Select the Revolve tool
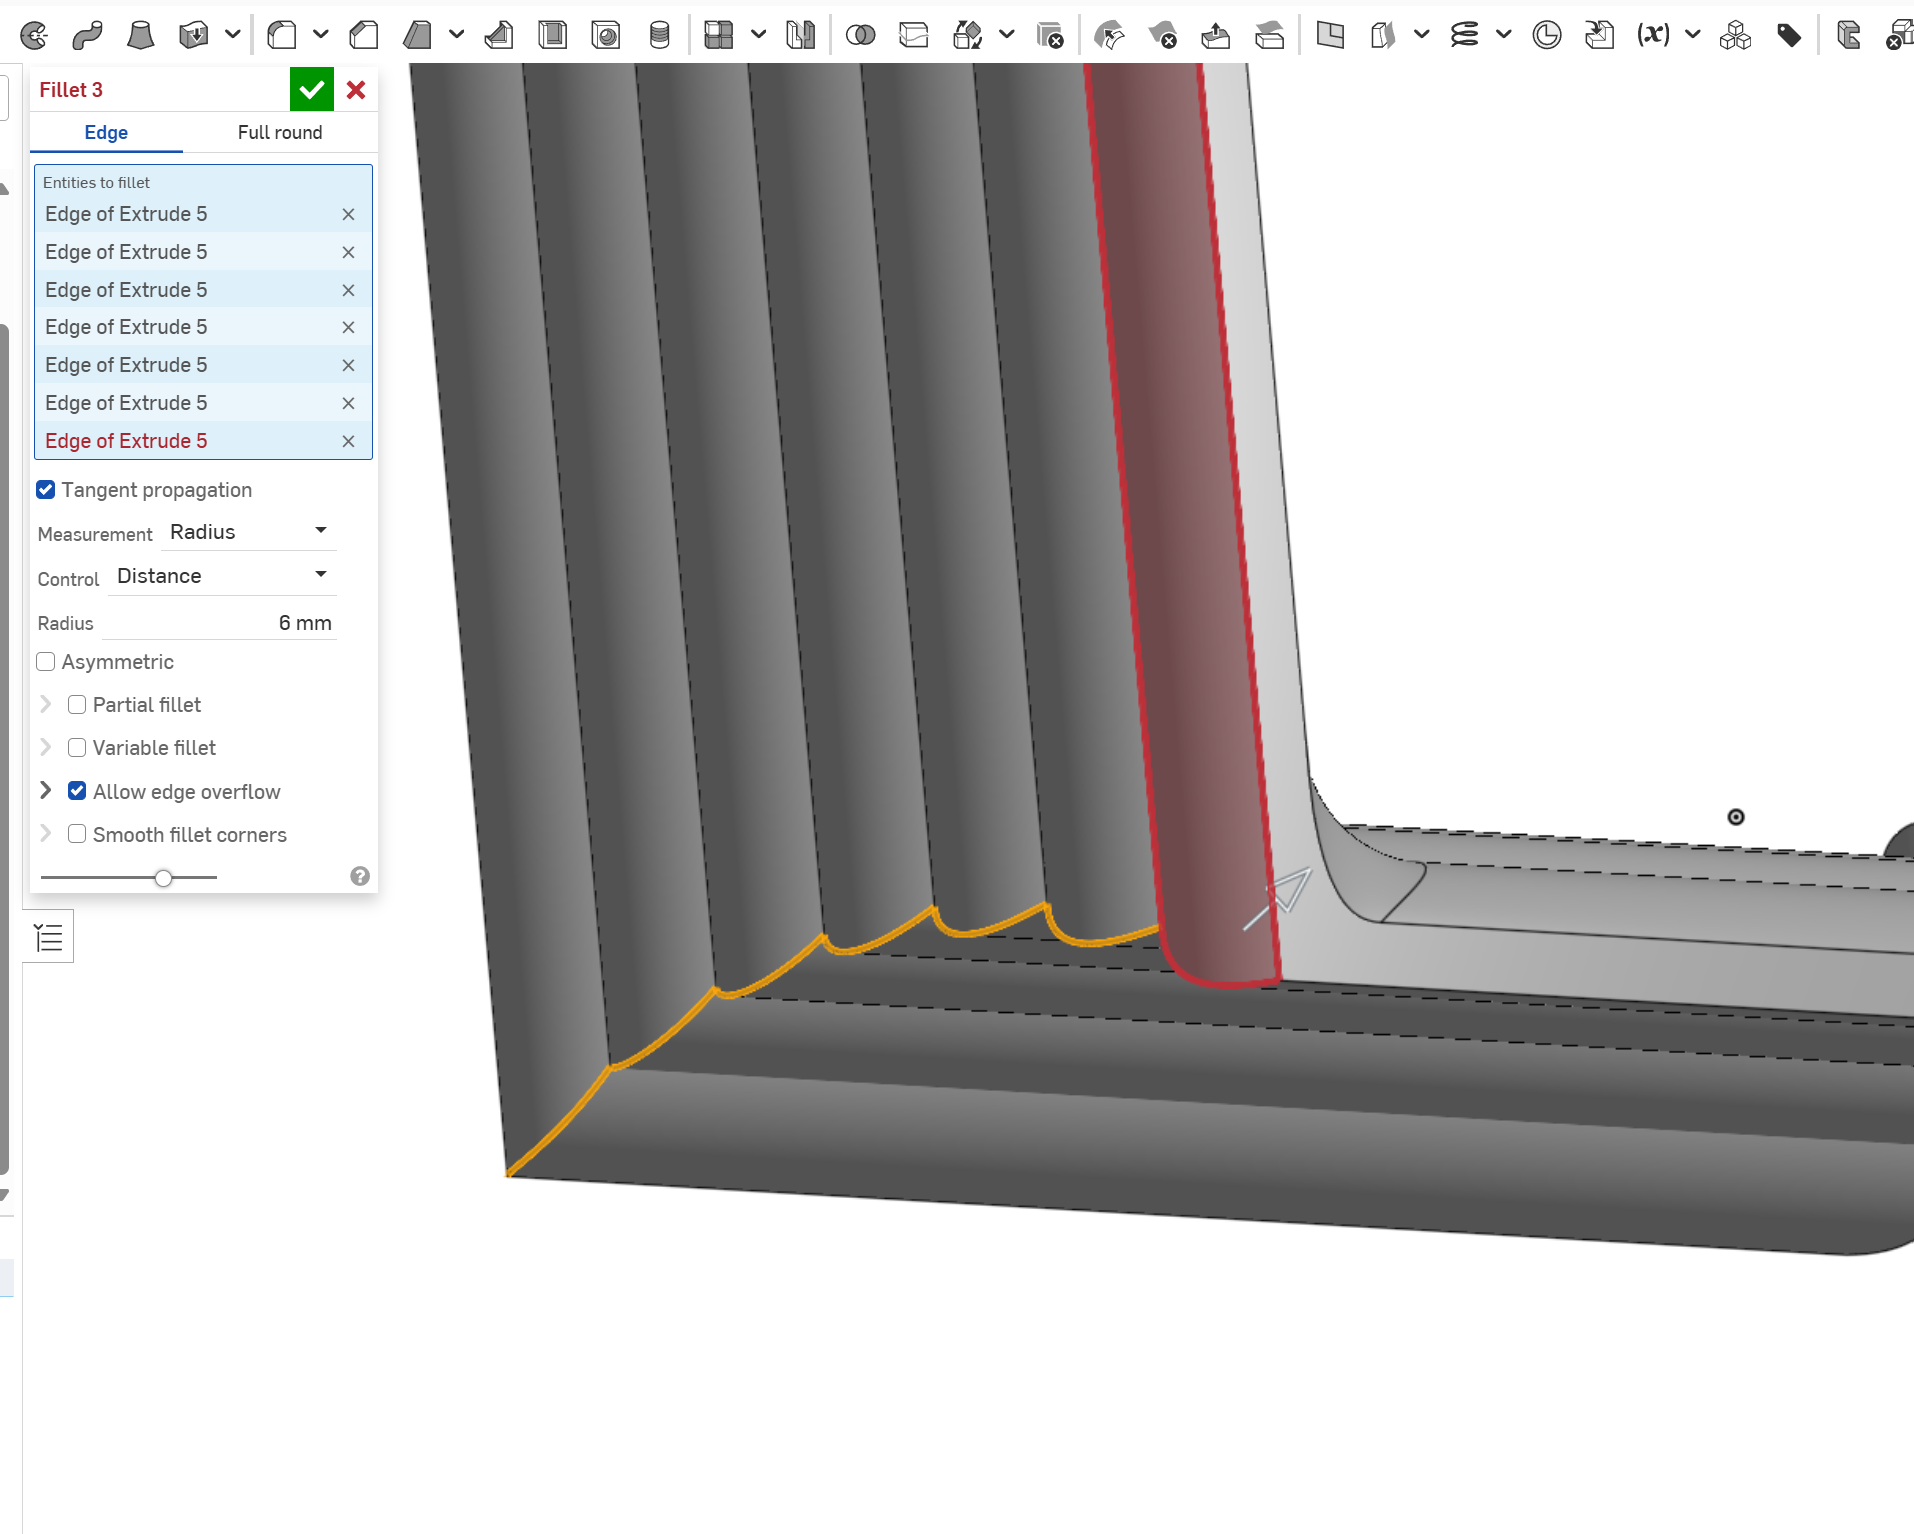 34,36
